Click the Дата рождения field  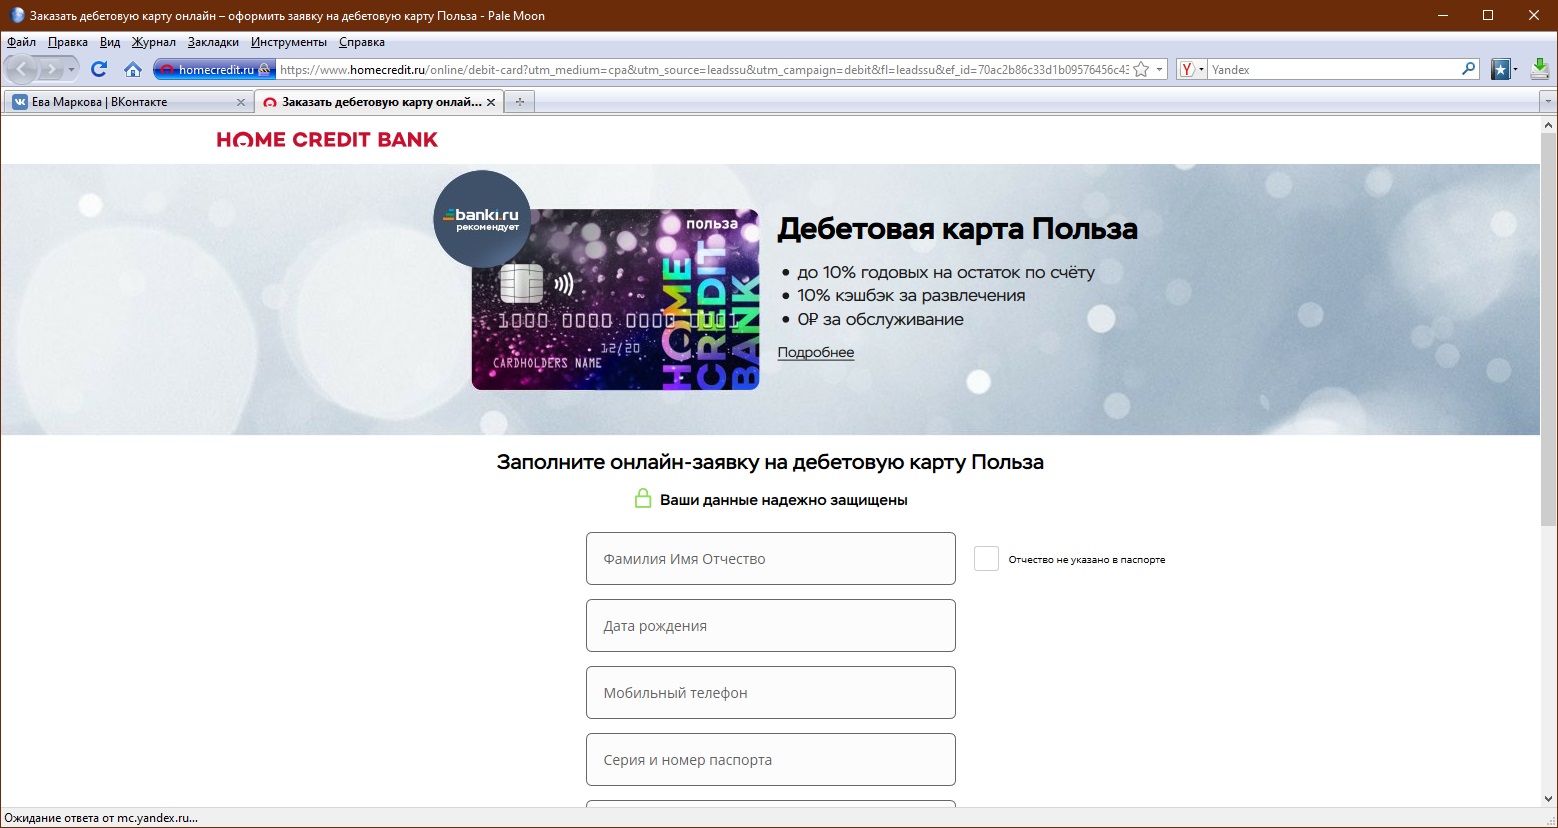click(771, 626)
